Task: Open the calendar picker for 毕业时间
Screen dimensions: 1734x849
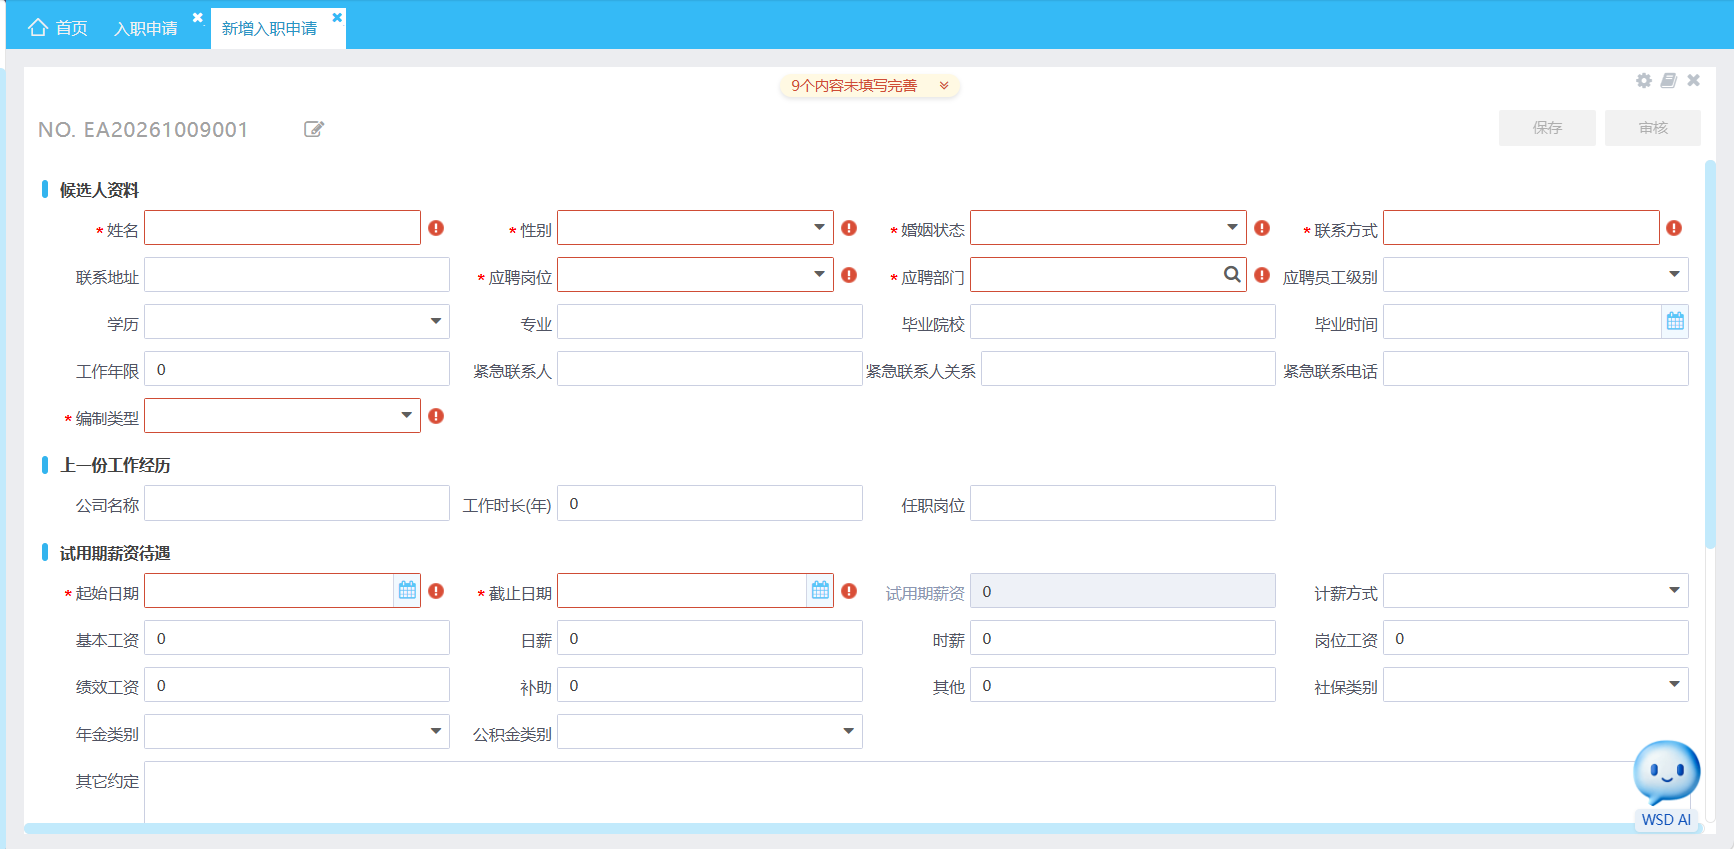Action: point(1675,322)
